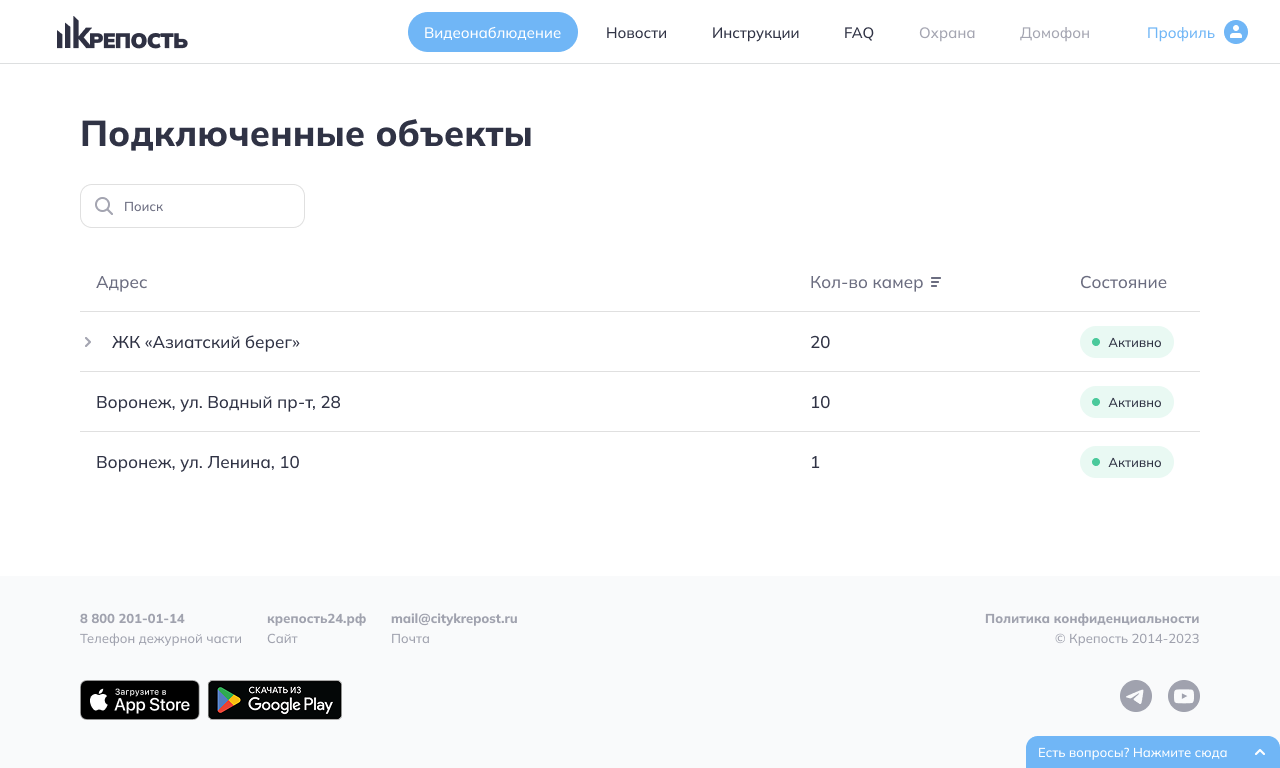Open the Есть вопросы? Нажмите сюда chat bar
The height and width of the screenshot is (768, 1280).
pyautogui.click(x=1153, y=752)
